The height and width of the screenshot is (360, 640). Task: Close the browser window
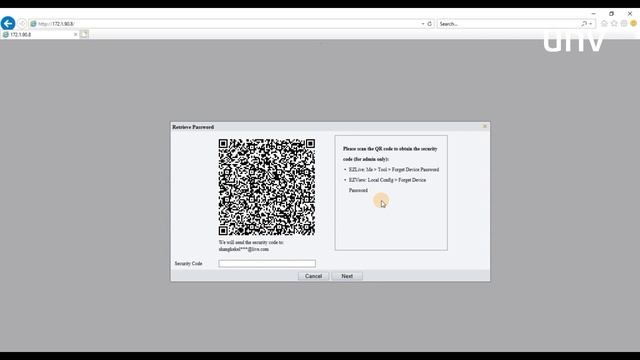coord(630,13)
